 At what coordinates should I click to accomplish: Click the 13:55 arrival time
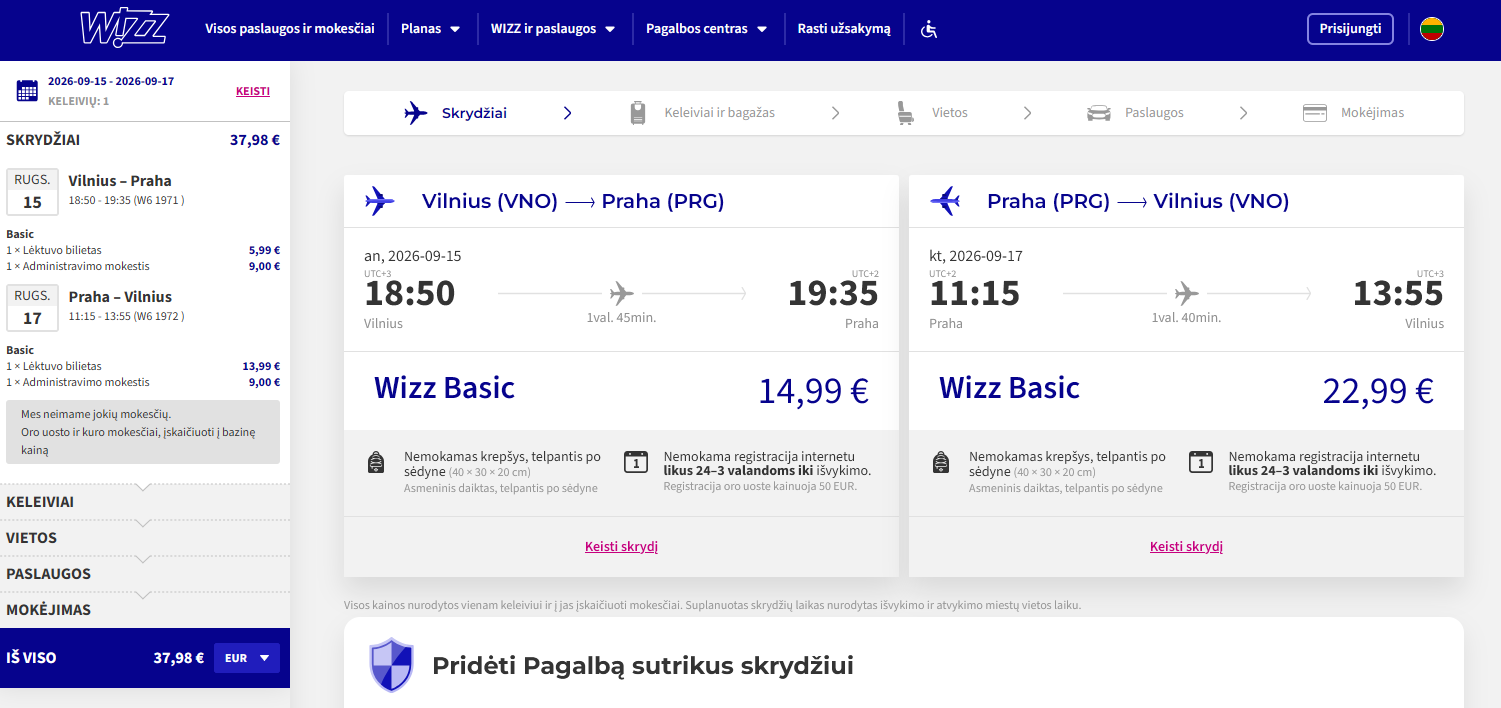pos(1398,294)
